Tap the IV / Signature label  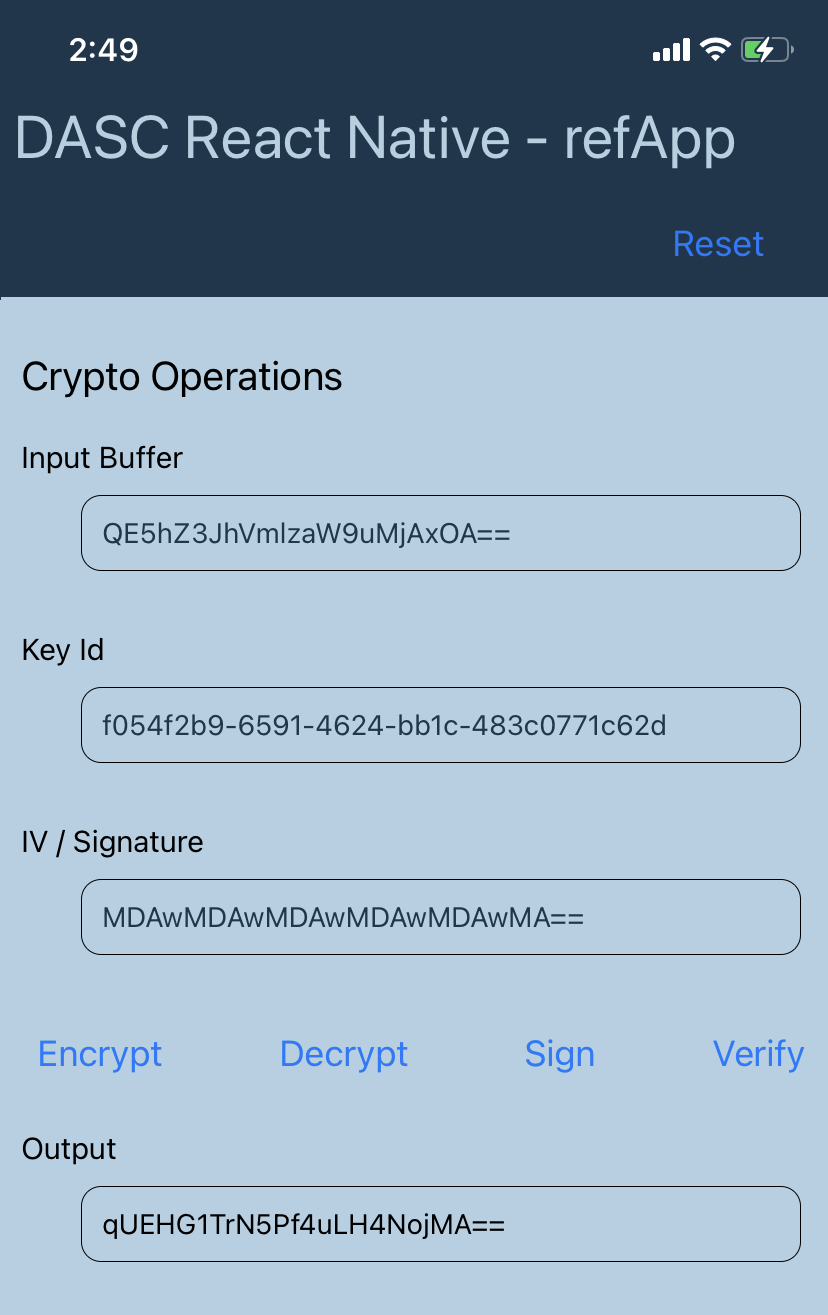point(112,842)
